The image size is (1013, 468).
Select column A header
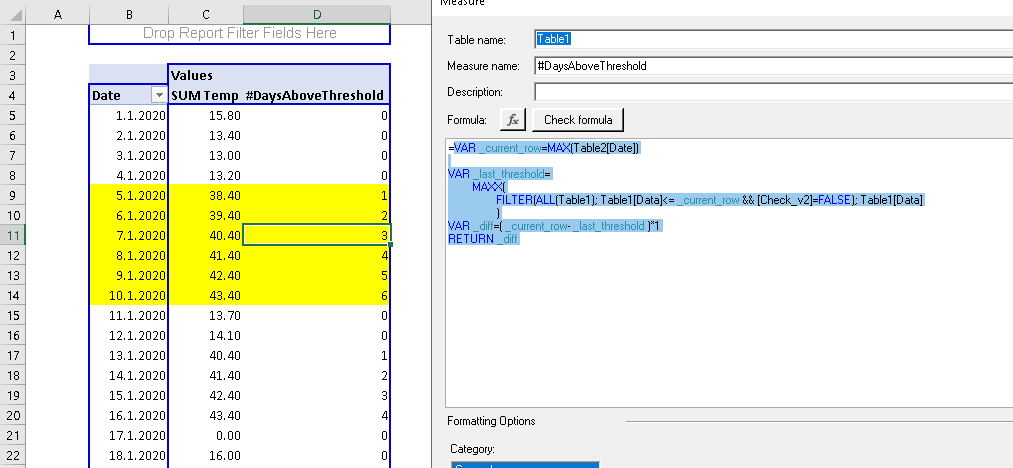tap(57, 14)
